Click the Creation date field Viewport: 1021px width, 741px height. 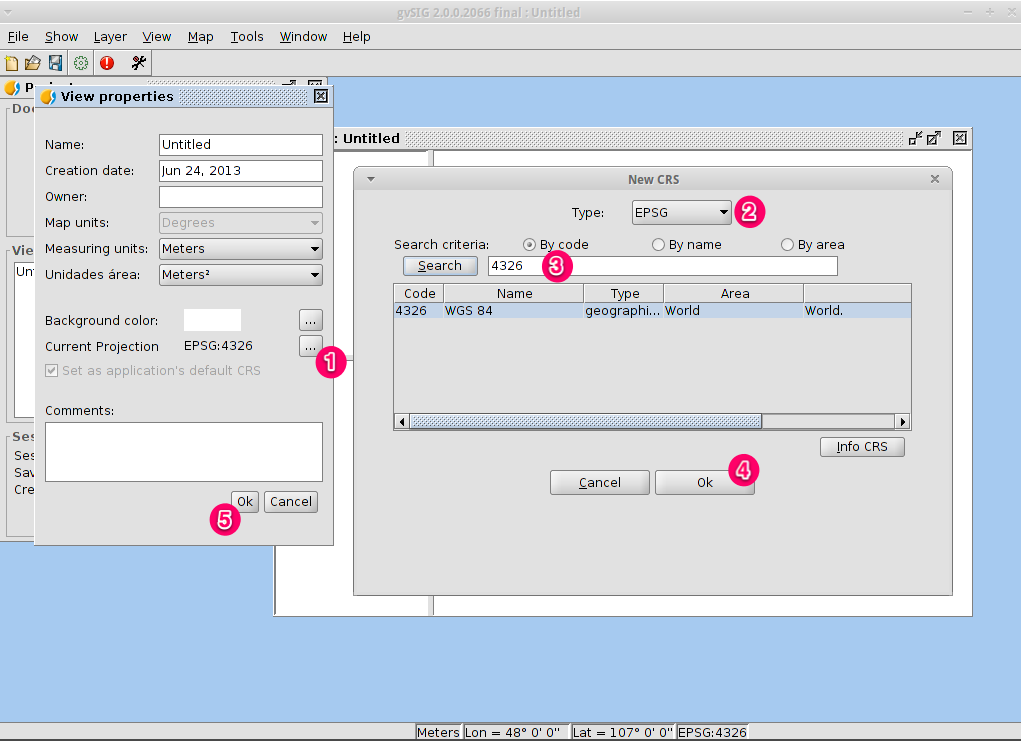tap(241, 171)
